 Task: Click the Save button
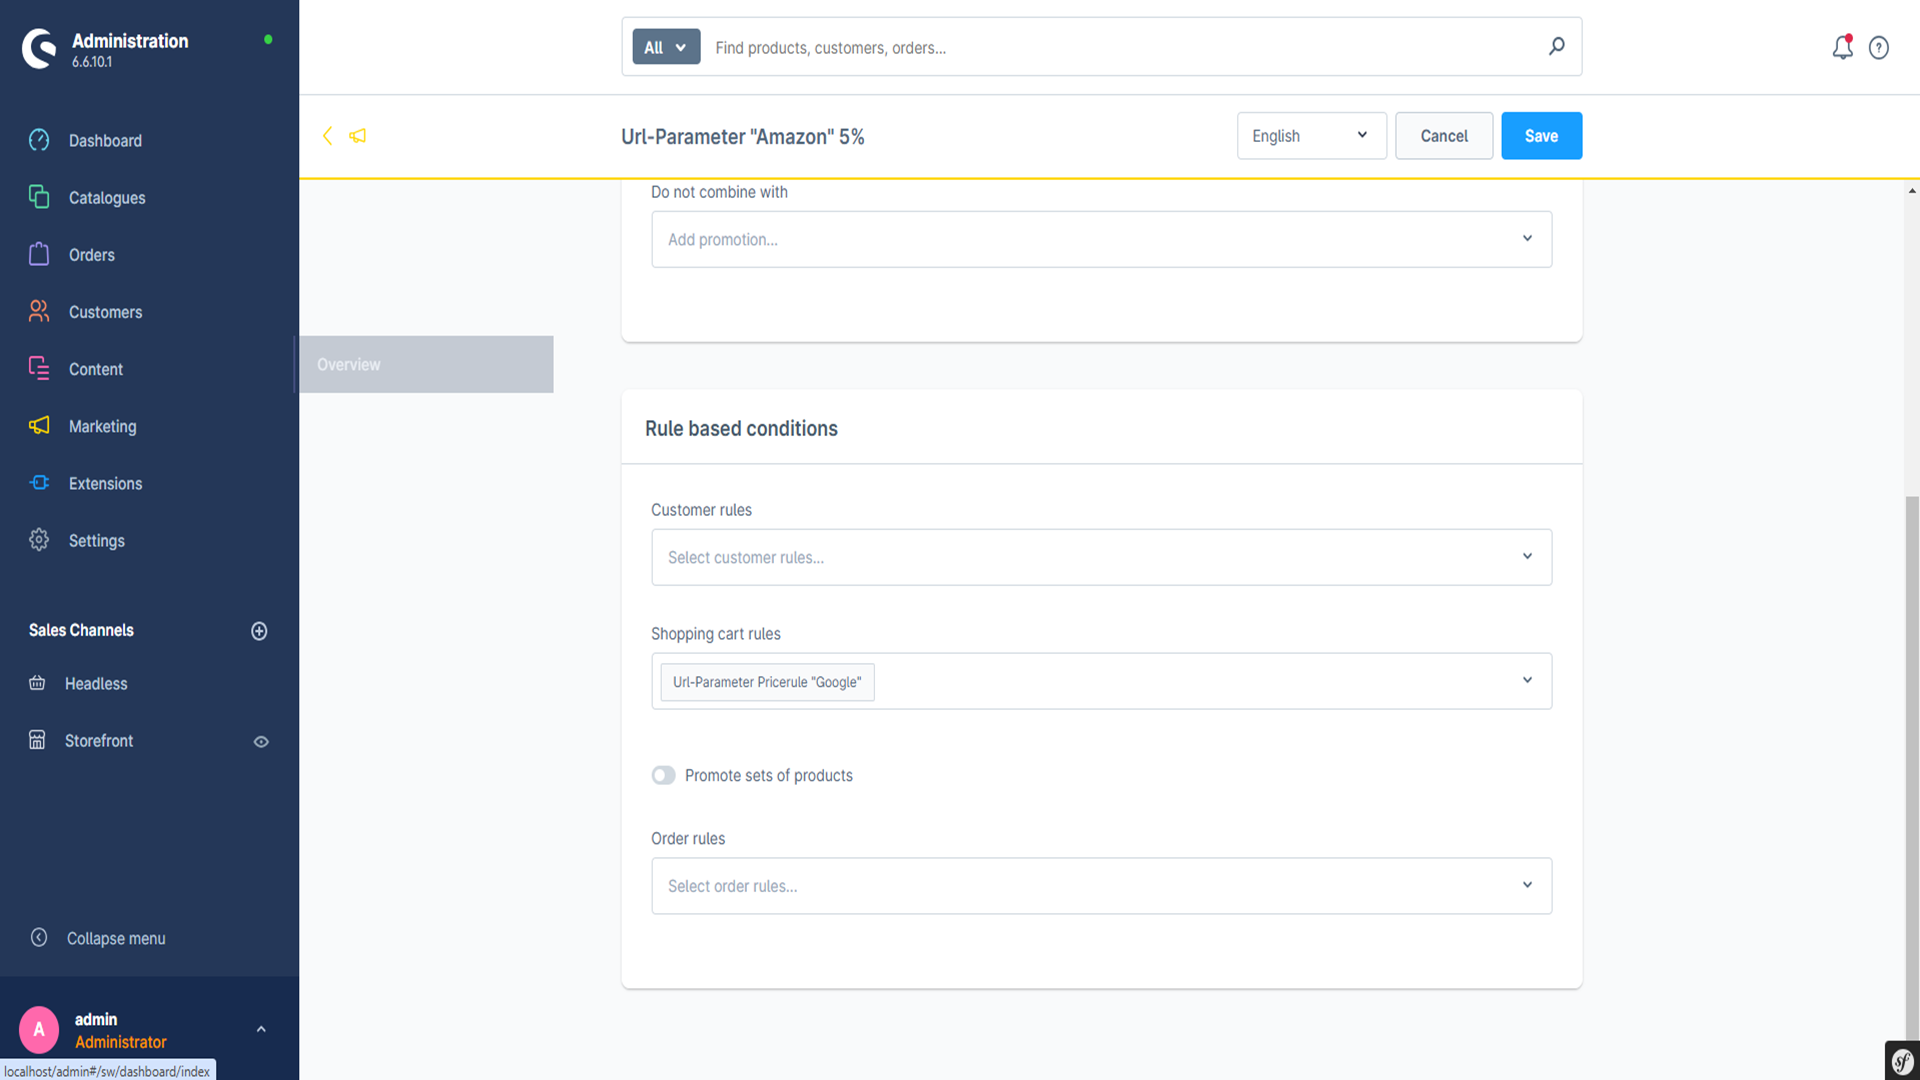[1541, 136]
